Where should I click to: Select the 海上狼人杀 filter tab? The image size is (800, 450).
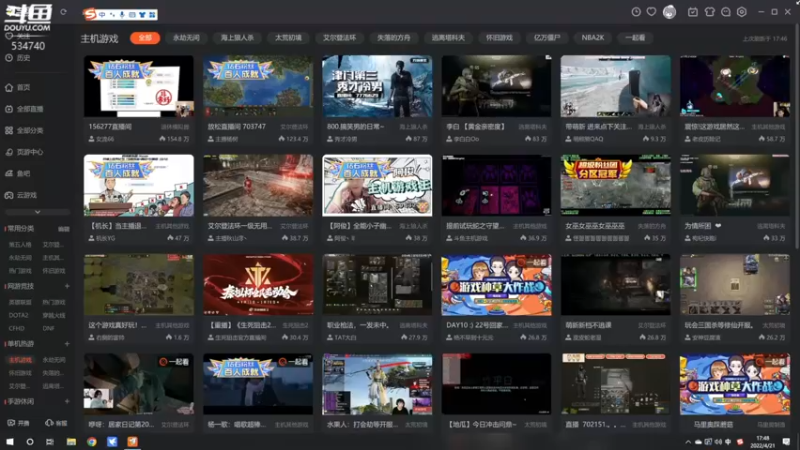[x=237, y=38]
